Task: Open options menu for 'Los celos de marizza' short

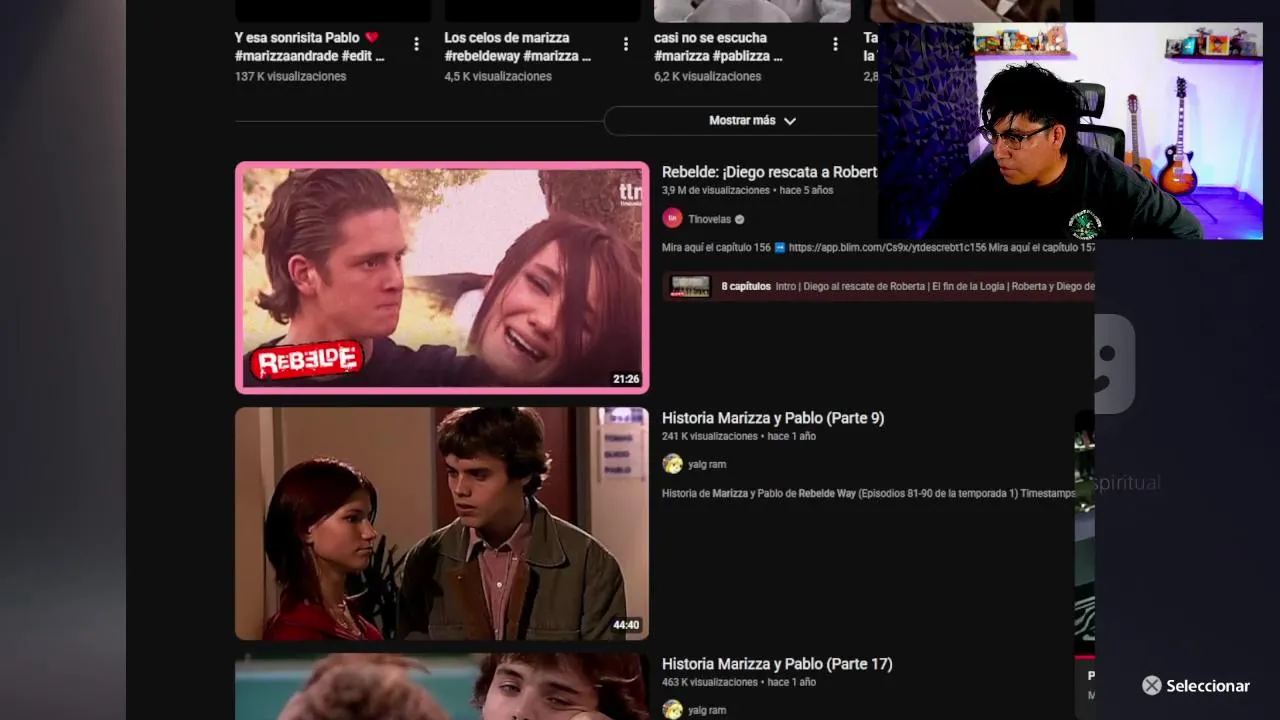Action: [626, 44]
